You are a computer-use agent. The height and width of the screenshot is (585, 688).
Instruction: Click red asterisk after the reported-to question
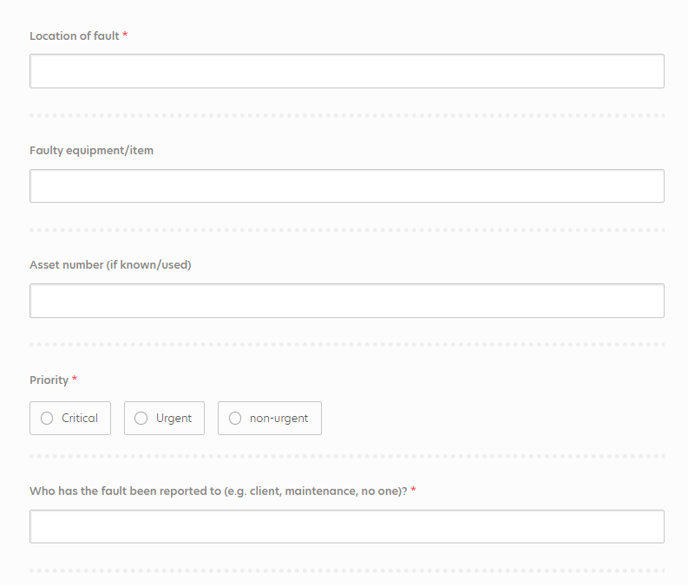[413, 489]
